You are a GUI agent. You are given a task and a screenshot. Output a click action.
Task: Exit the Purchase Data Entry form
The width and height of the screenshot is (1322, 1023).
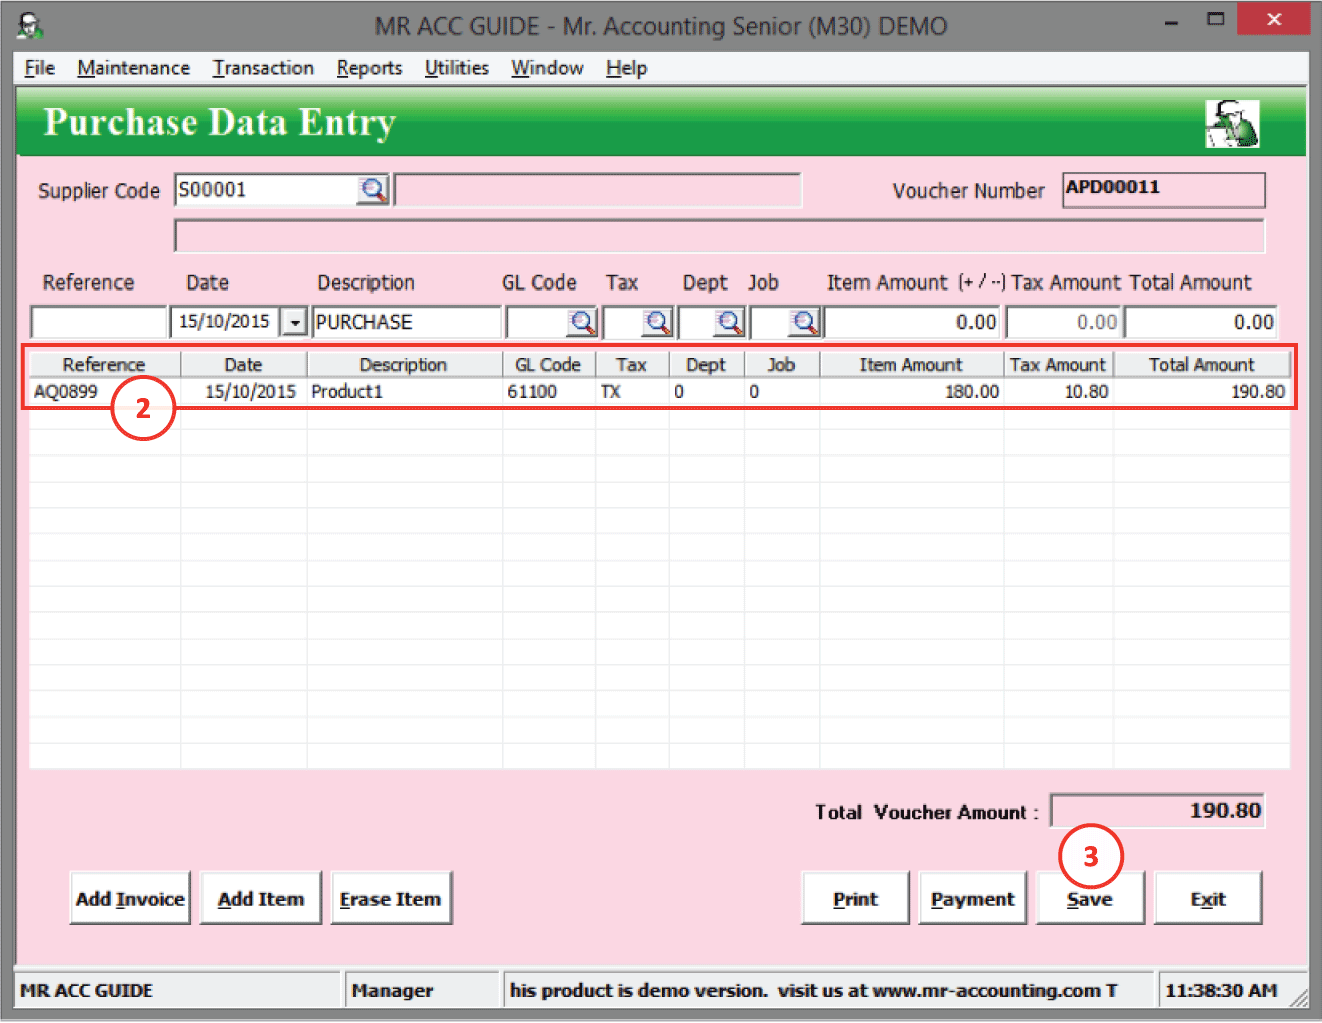tap(1208, 898)
